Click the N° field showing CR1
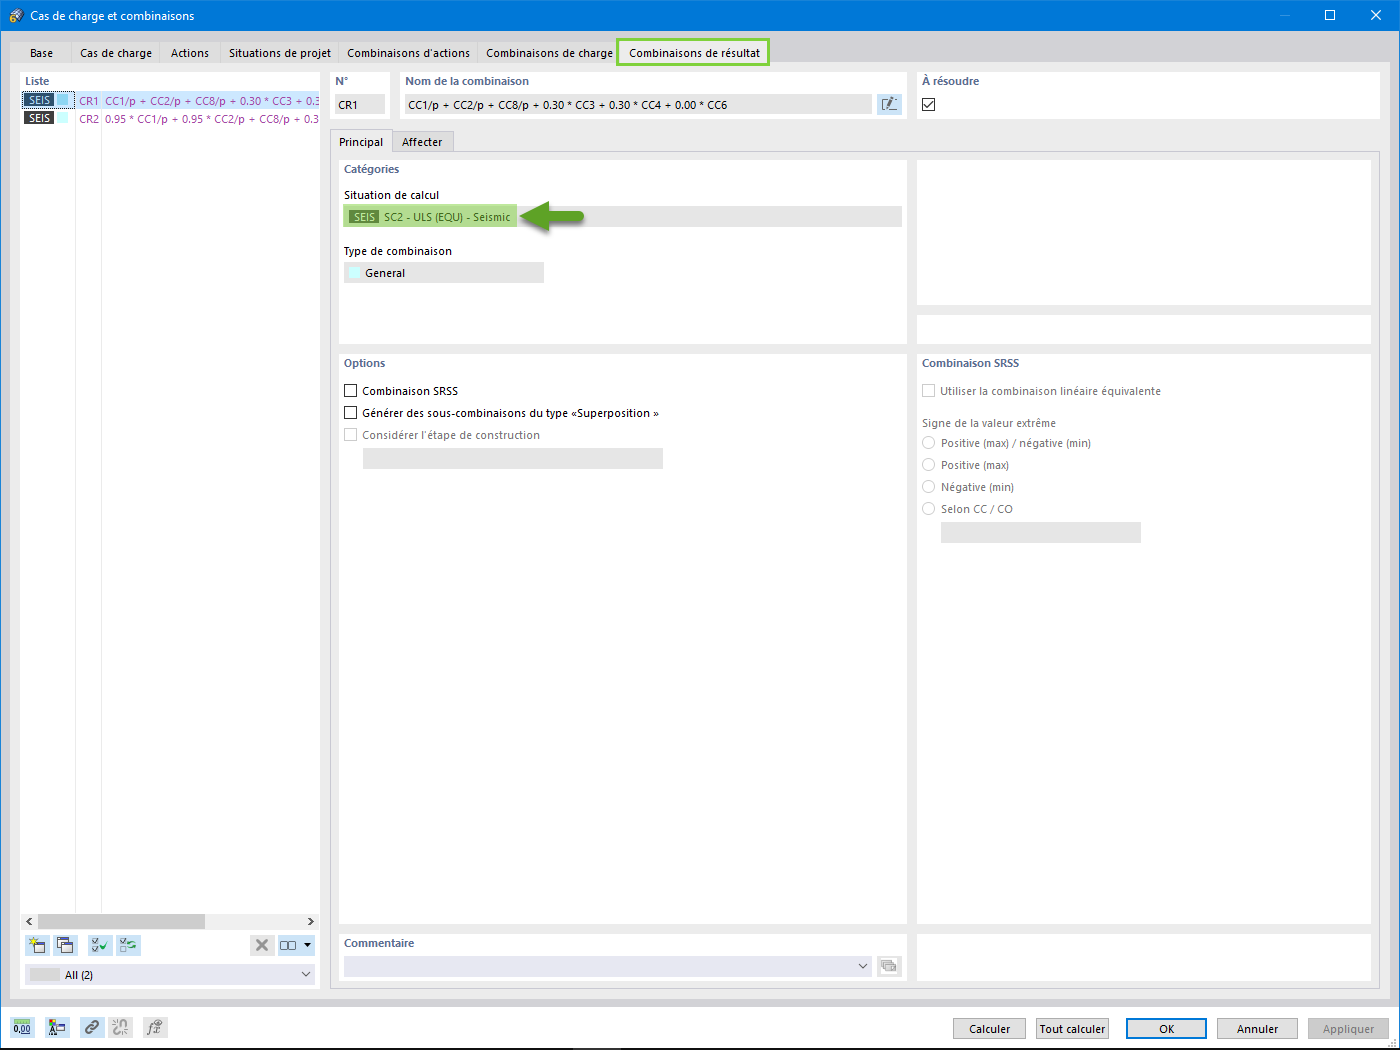 (x=360, y=104)
